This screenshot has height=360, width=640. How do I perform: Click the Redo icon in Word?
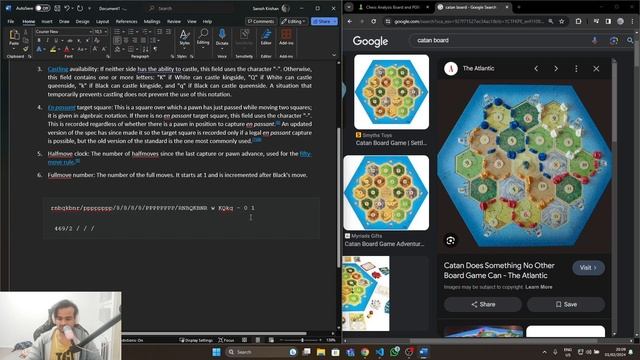[x=80, y=8]
